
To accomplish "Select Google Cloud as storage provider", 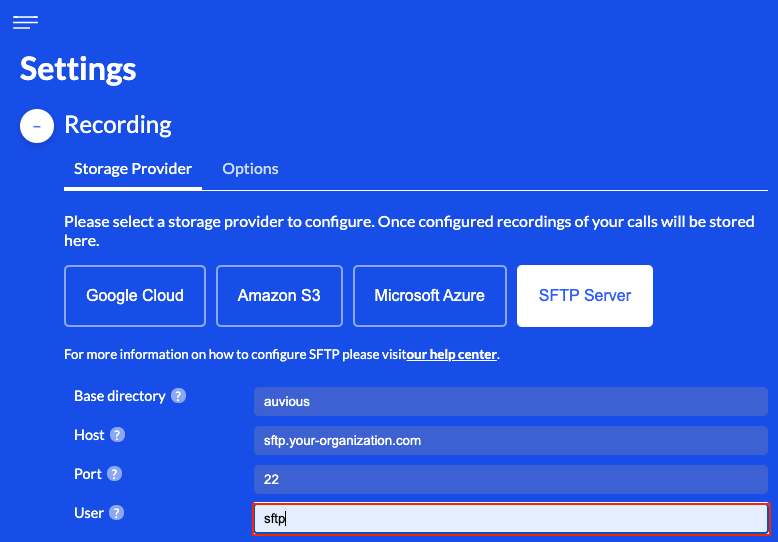I will click(x=135, y=296).
